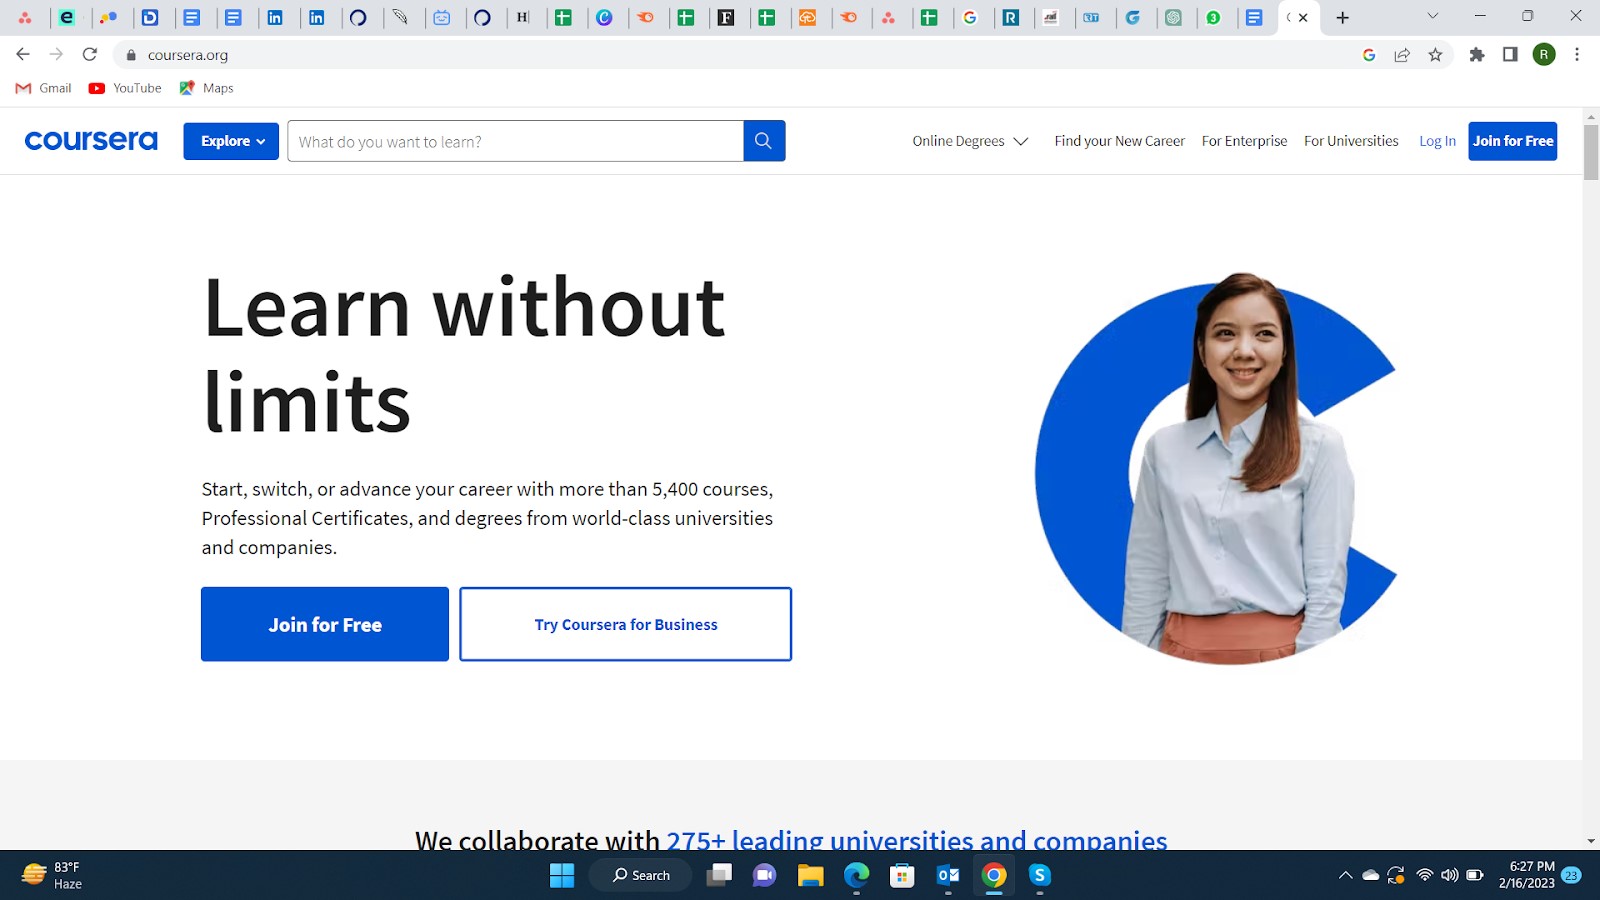
Task: Click the Coursera logo
Action: click(91, 141)
